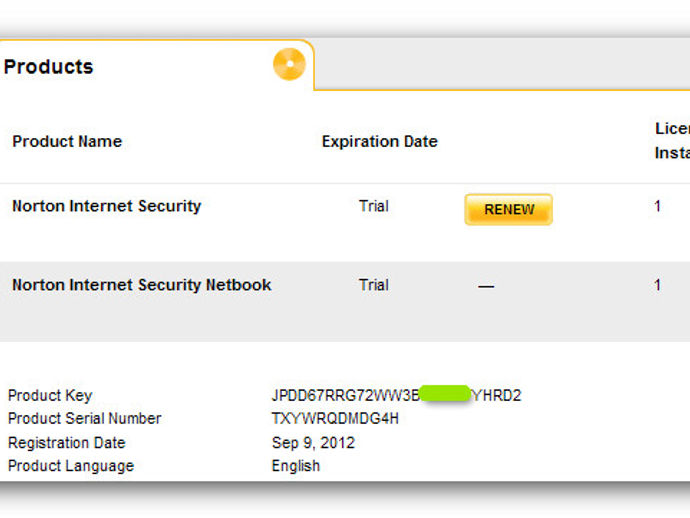This screenshot has height=518, width=690.
Task: Click the dash in the Netbook row
Action: point(486,287)
